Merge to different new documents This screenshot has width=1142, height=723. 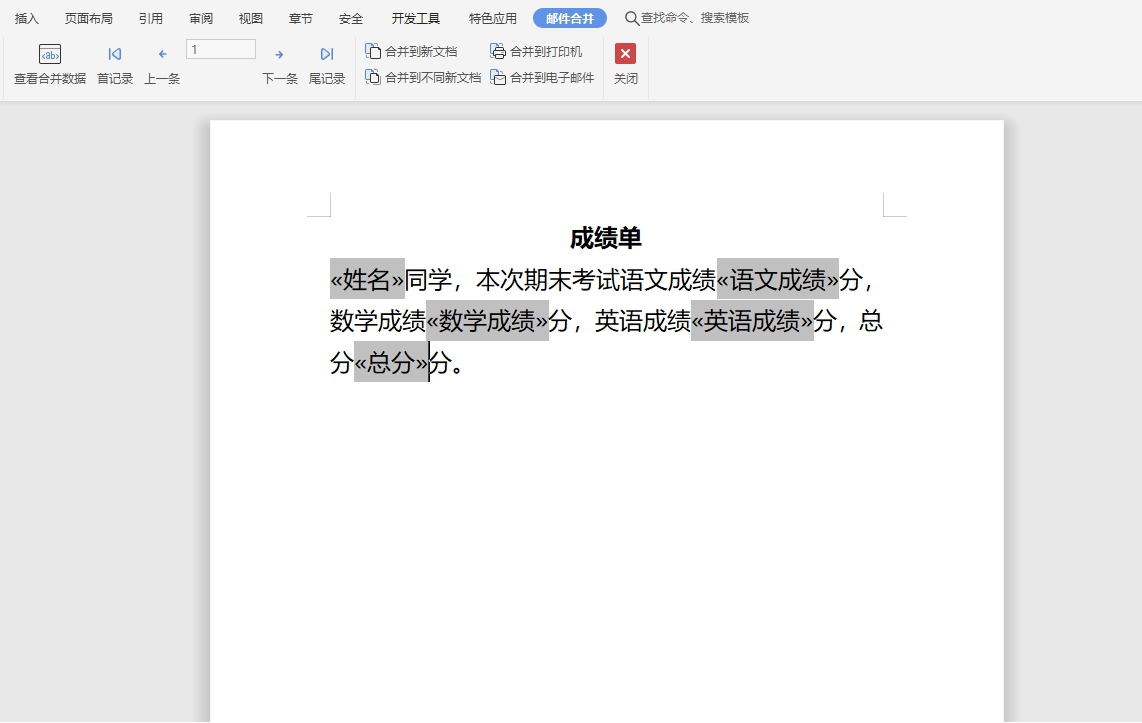coord(423,77)
